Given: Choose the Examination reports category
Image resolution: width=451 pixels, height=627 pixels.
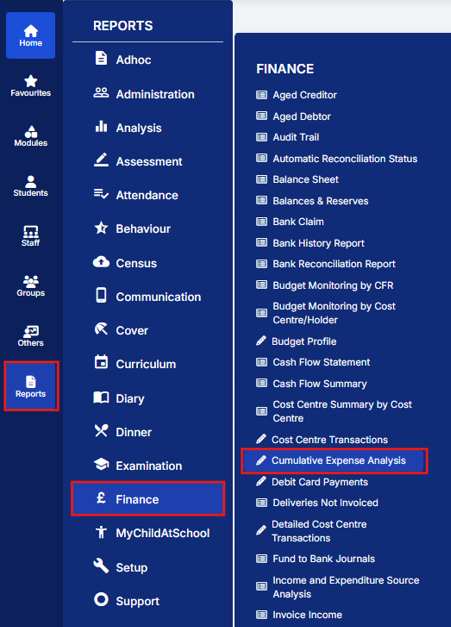Looking at the screenshot, I should click(x=148, y=465).
